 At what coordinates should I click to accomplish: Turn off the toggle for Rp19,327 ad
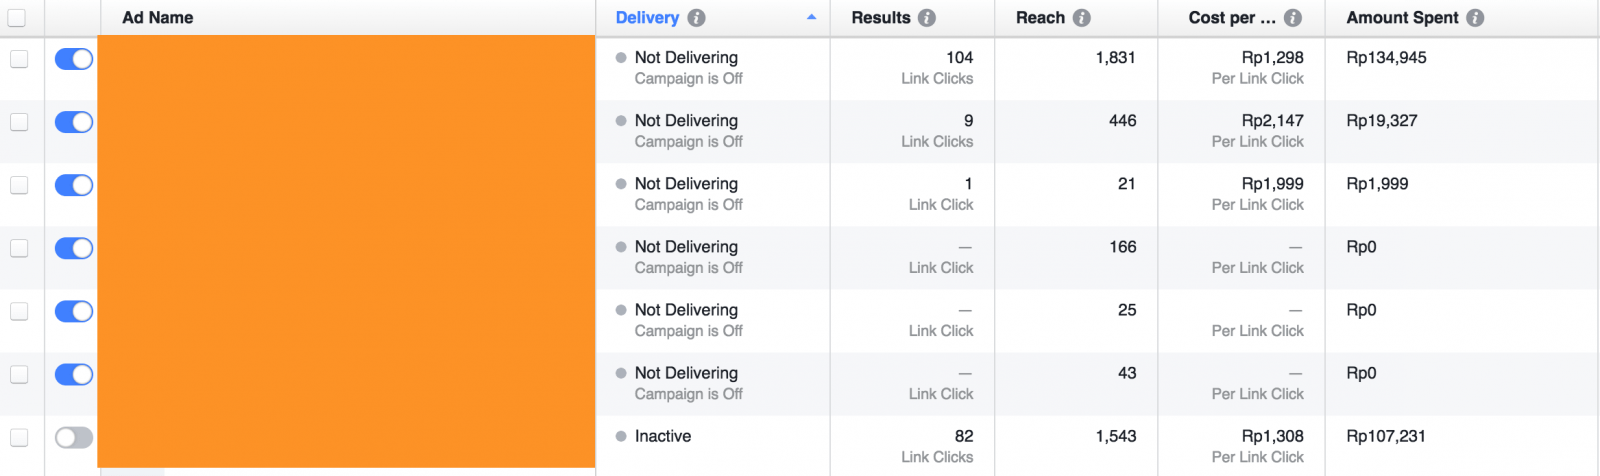[x=74, y=122]
